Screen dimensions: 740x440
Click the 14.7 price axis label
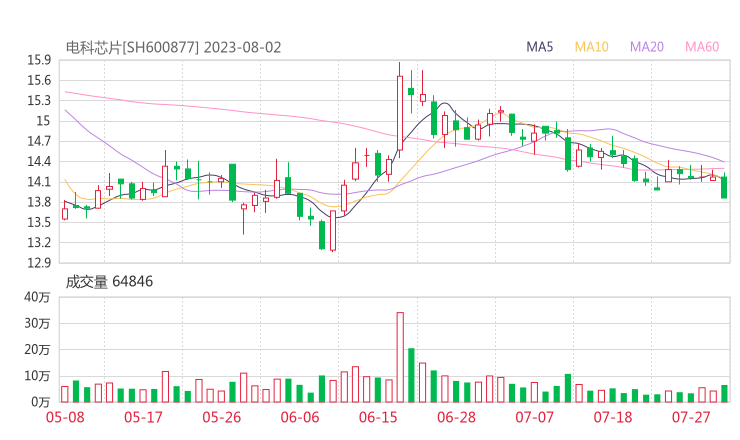coord(39,142)
